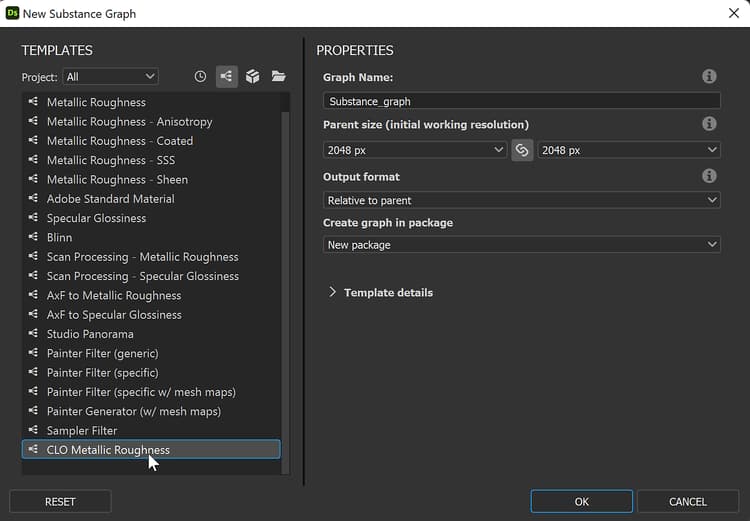This screenshot has height=521, width=750.
Task: Select Metallic Roughness - Anisotropy template
Action: tap(151, 122)
